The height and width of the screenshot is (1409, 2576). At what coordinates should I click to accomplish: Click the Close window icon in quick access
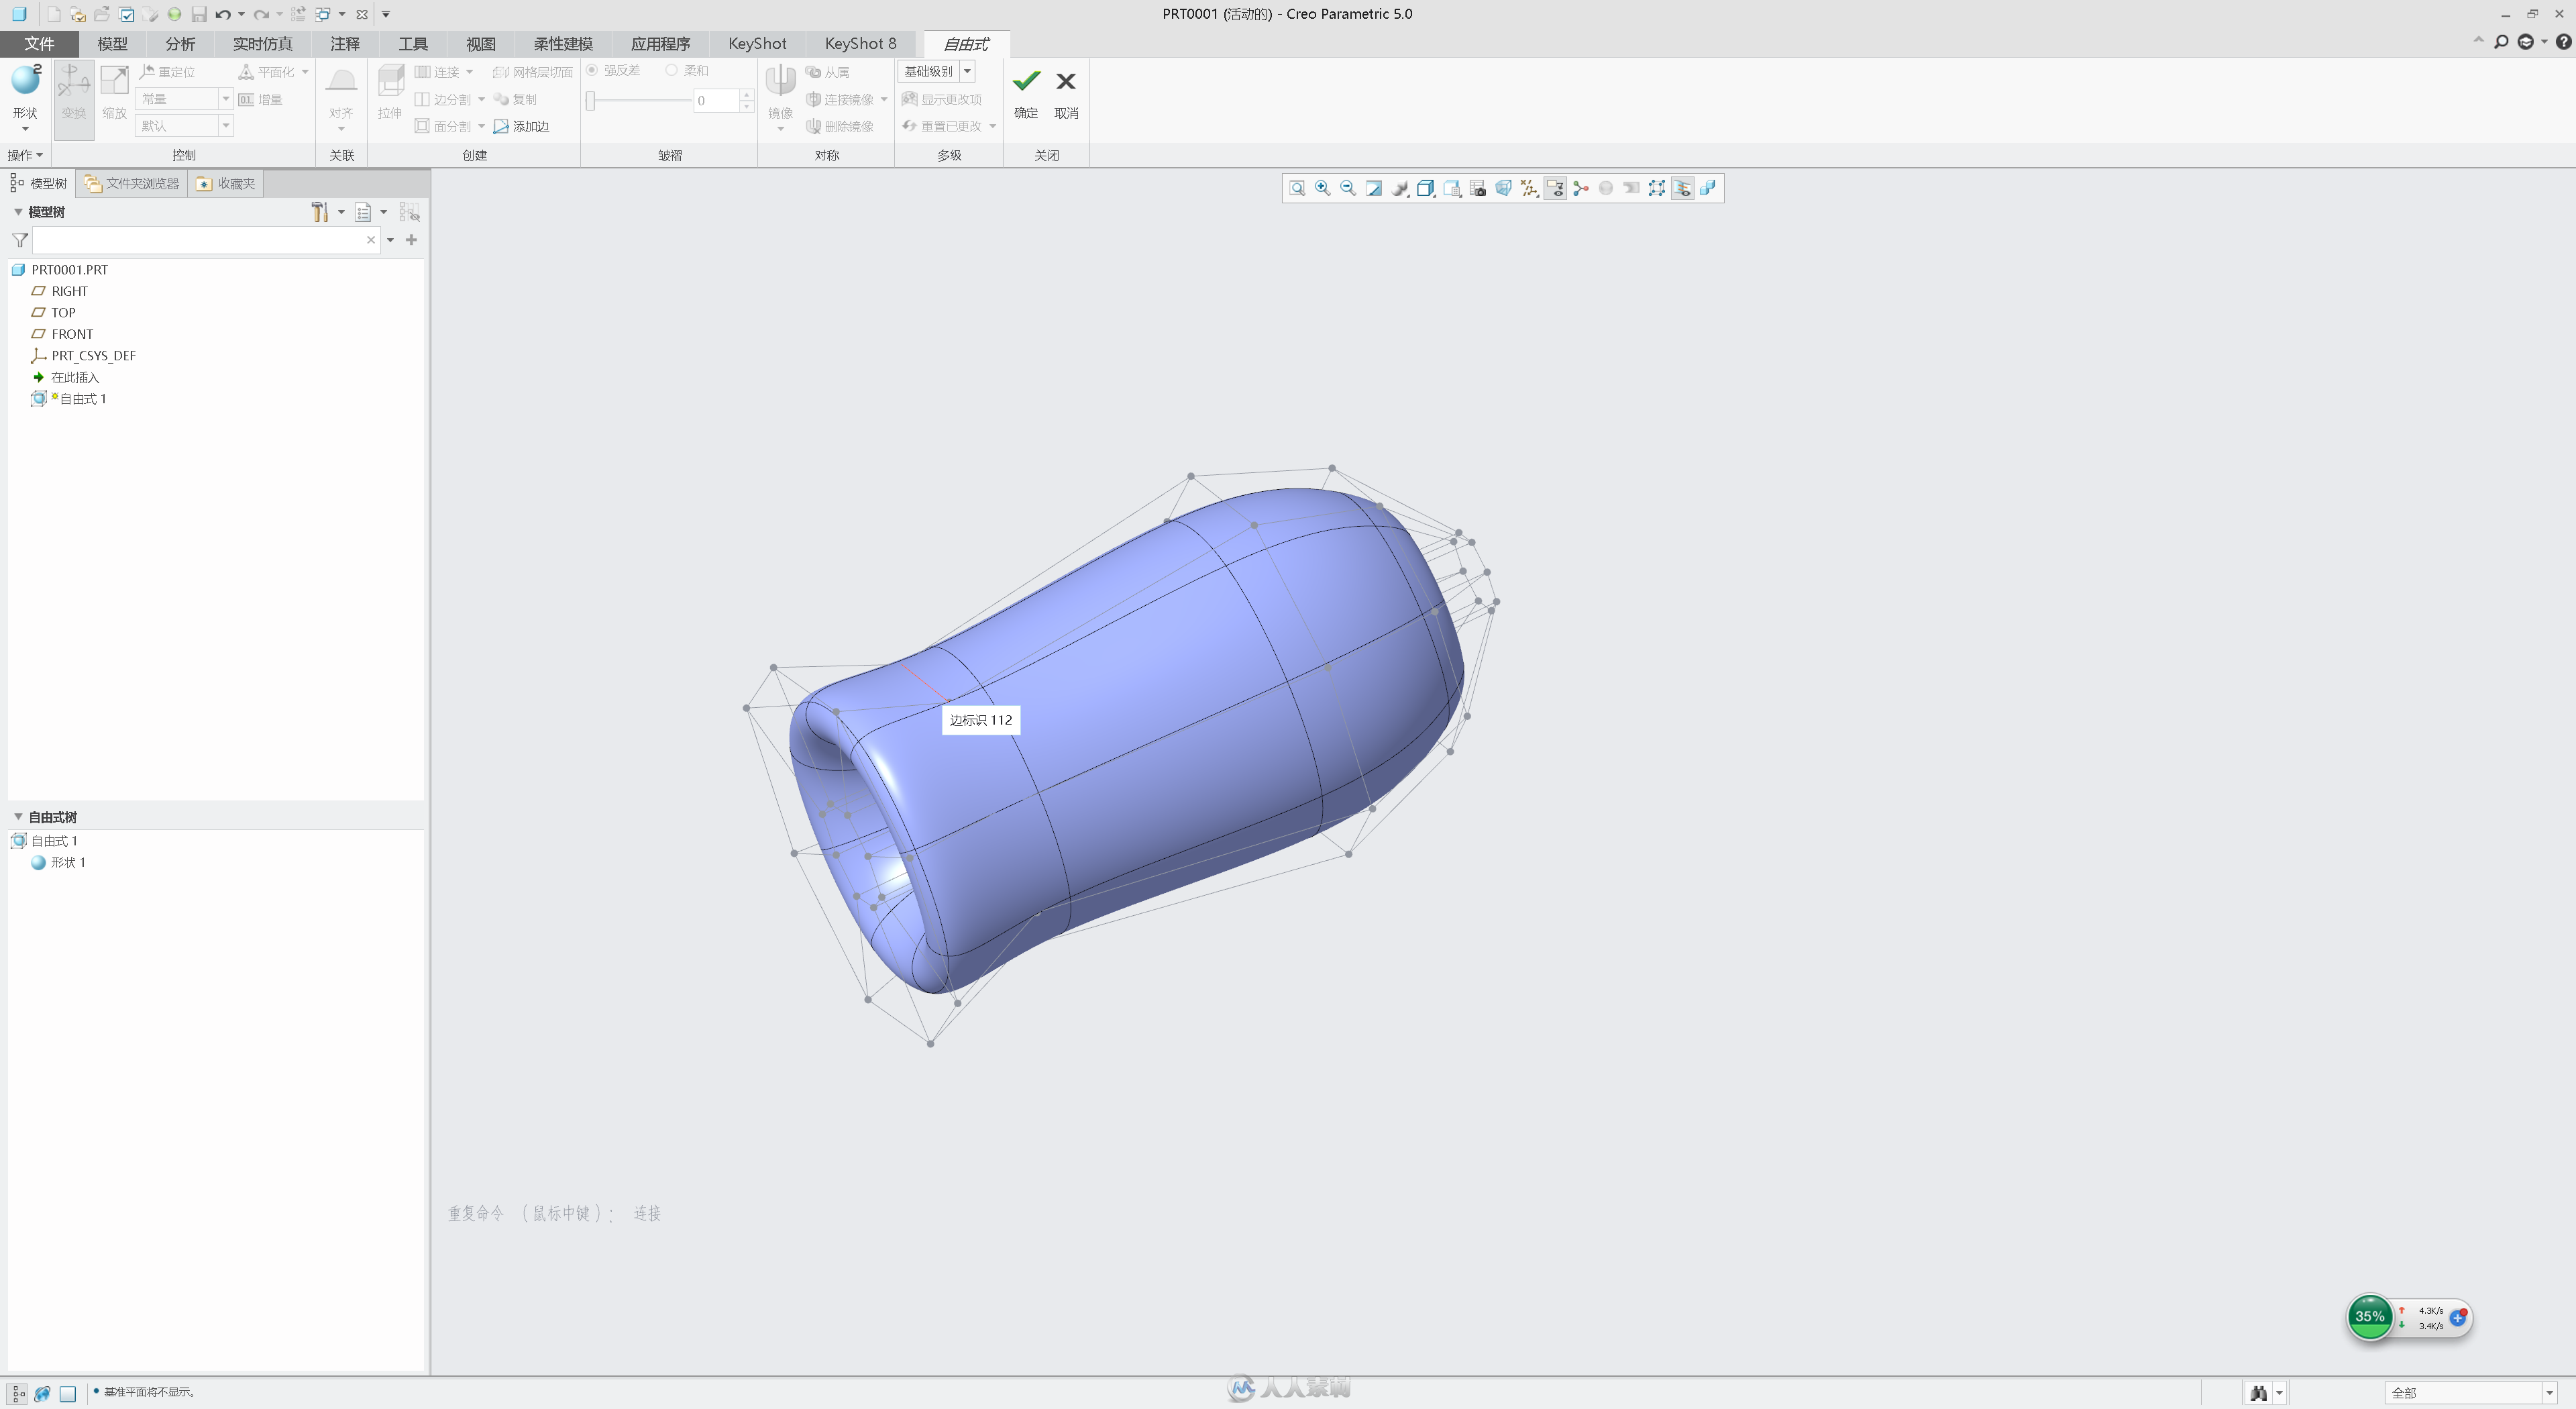(362, 14)
